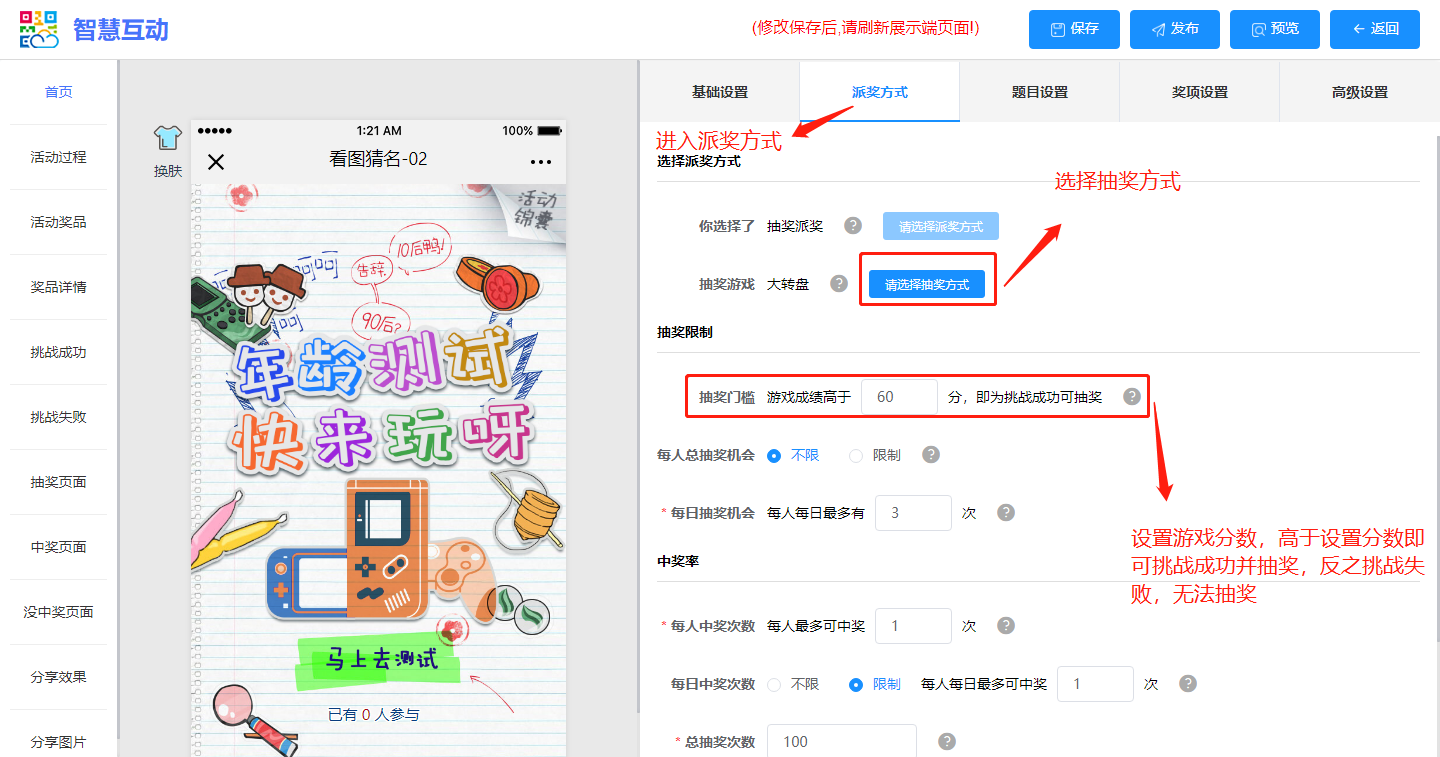1440x757 pixels.
Task: Click the 换肤 t-shirt skin icon
Action: pos(167,140)
